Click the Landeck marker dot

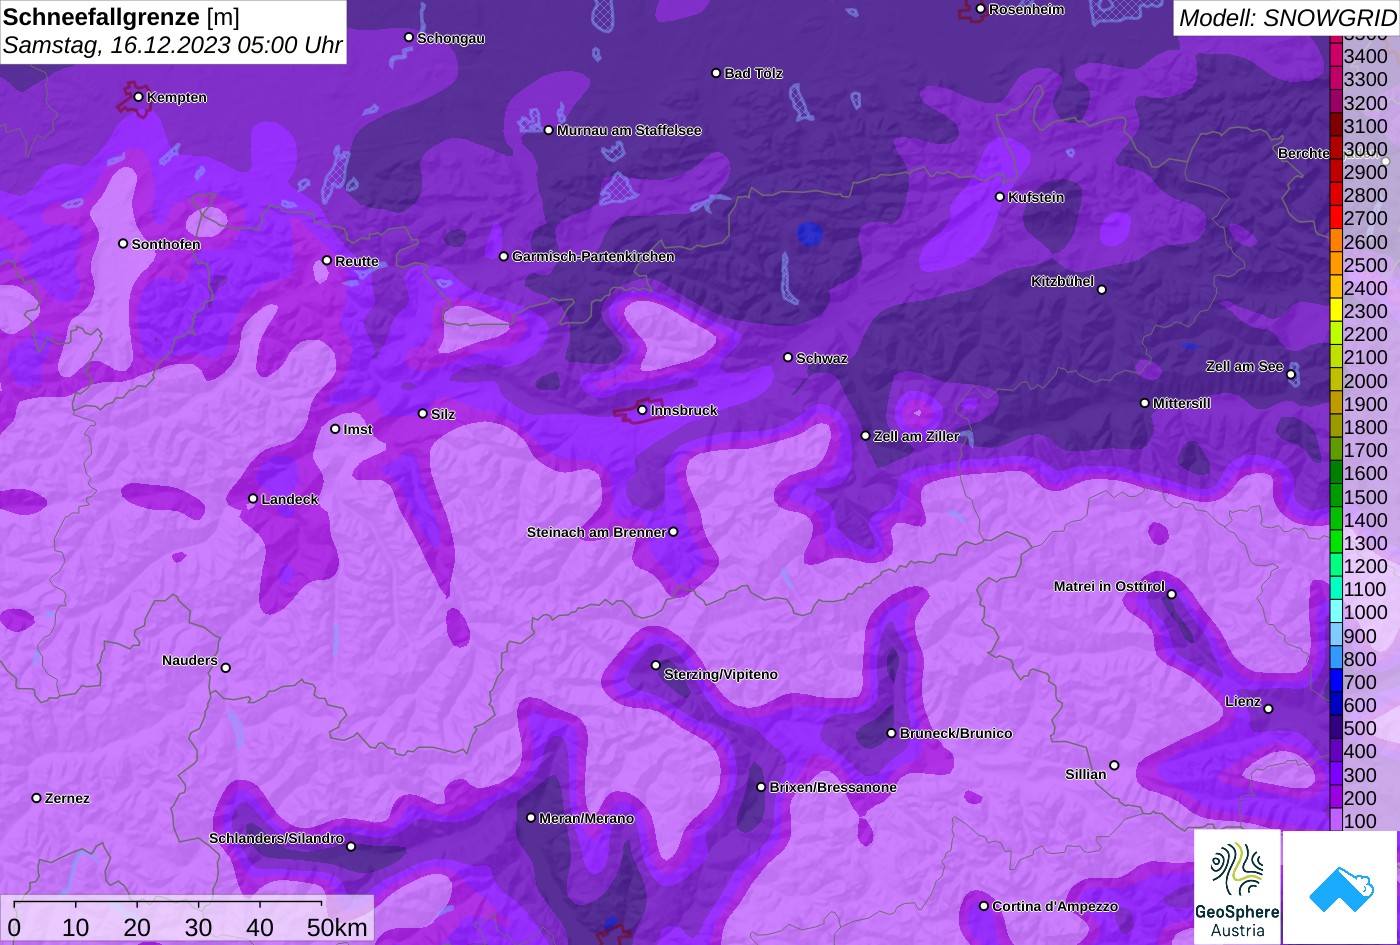click(252, 498)
